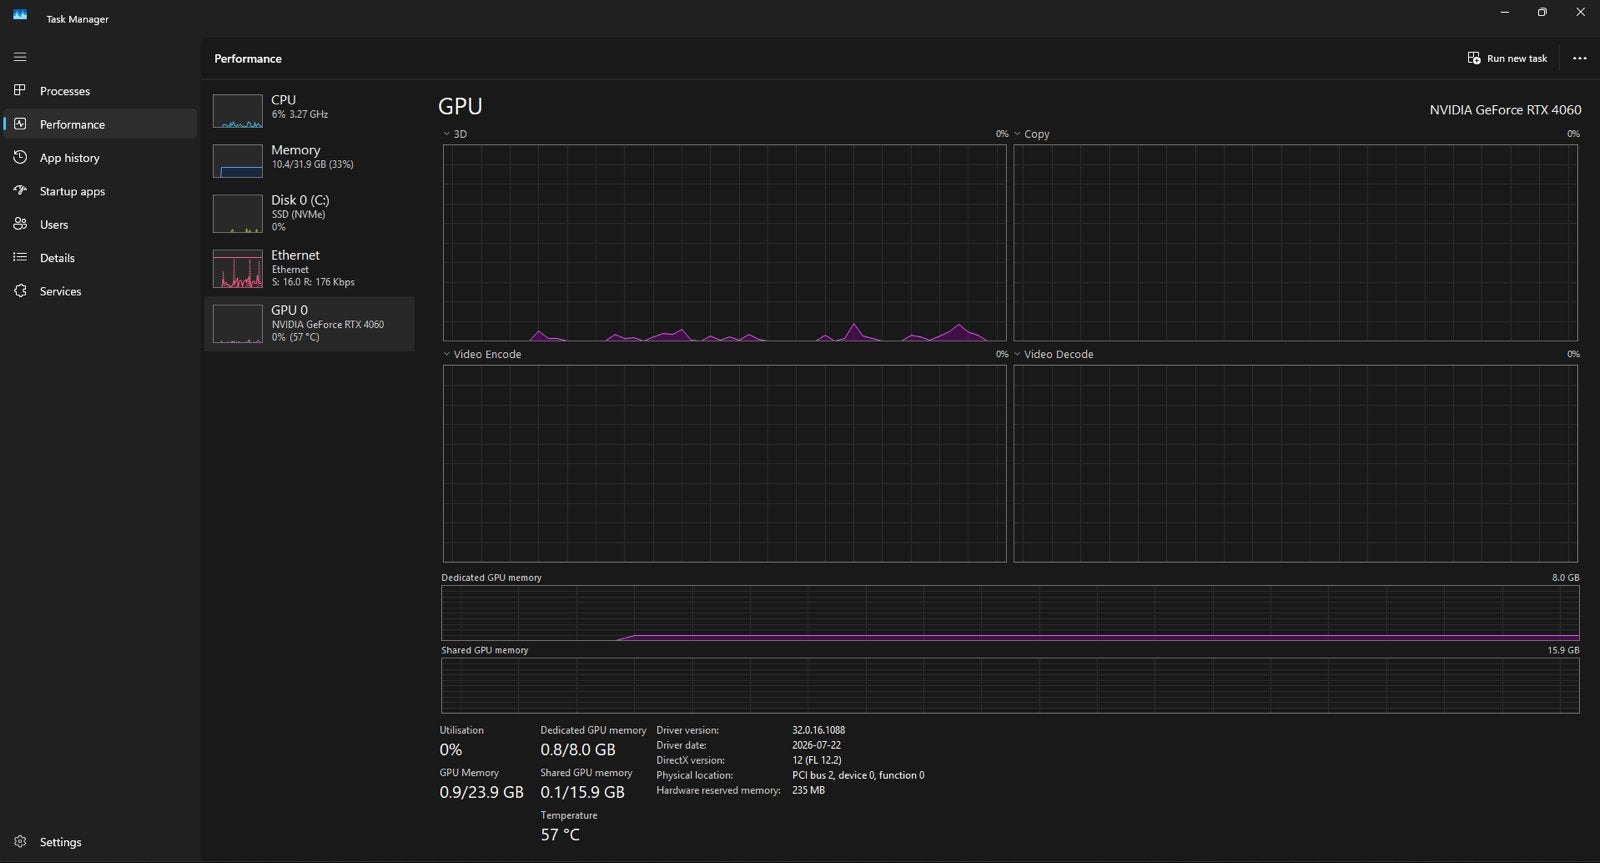Click the App history clock icon
The width and height of the screenshot is (1600, 863).
[20, 157]
